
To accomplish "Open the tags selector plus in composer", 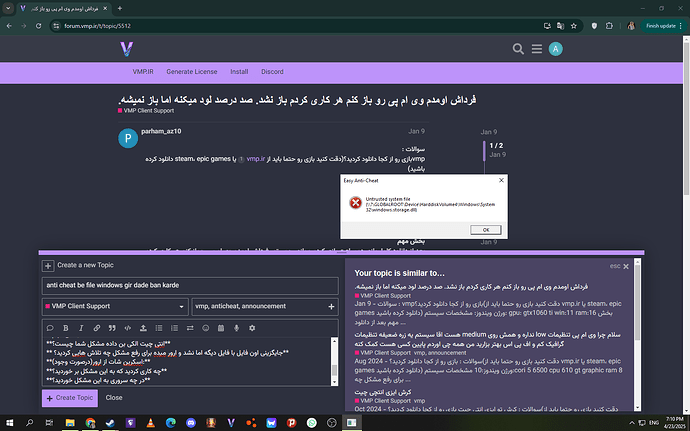I will point(331,306).
